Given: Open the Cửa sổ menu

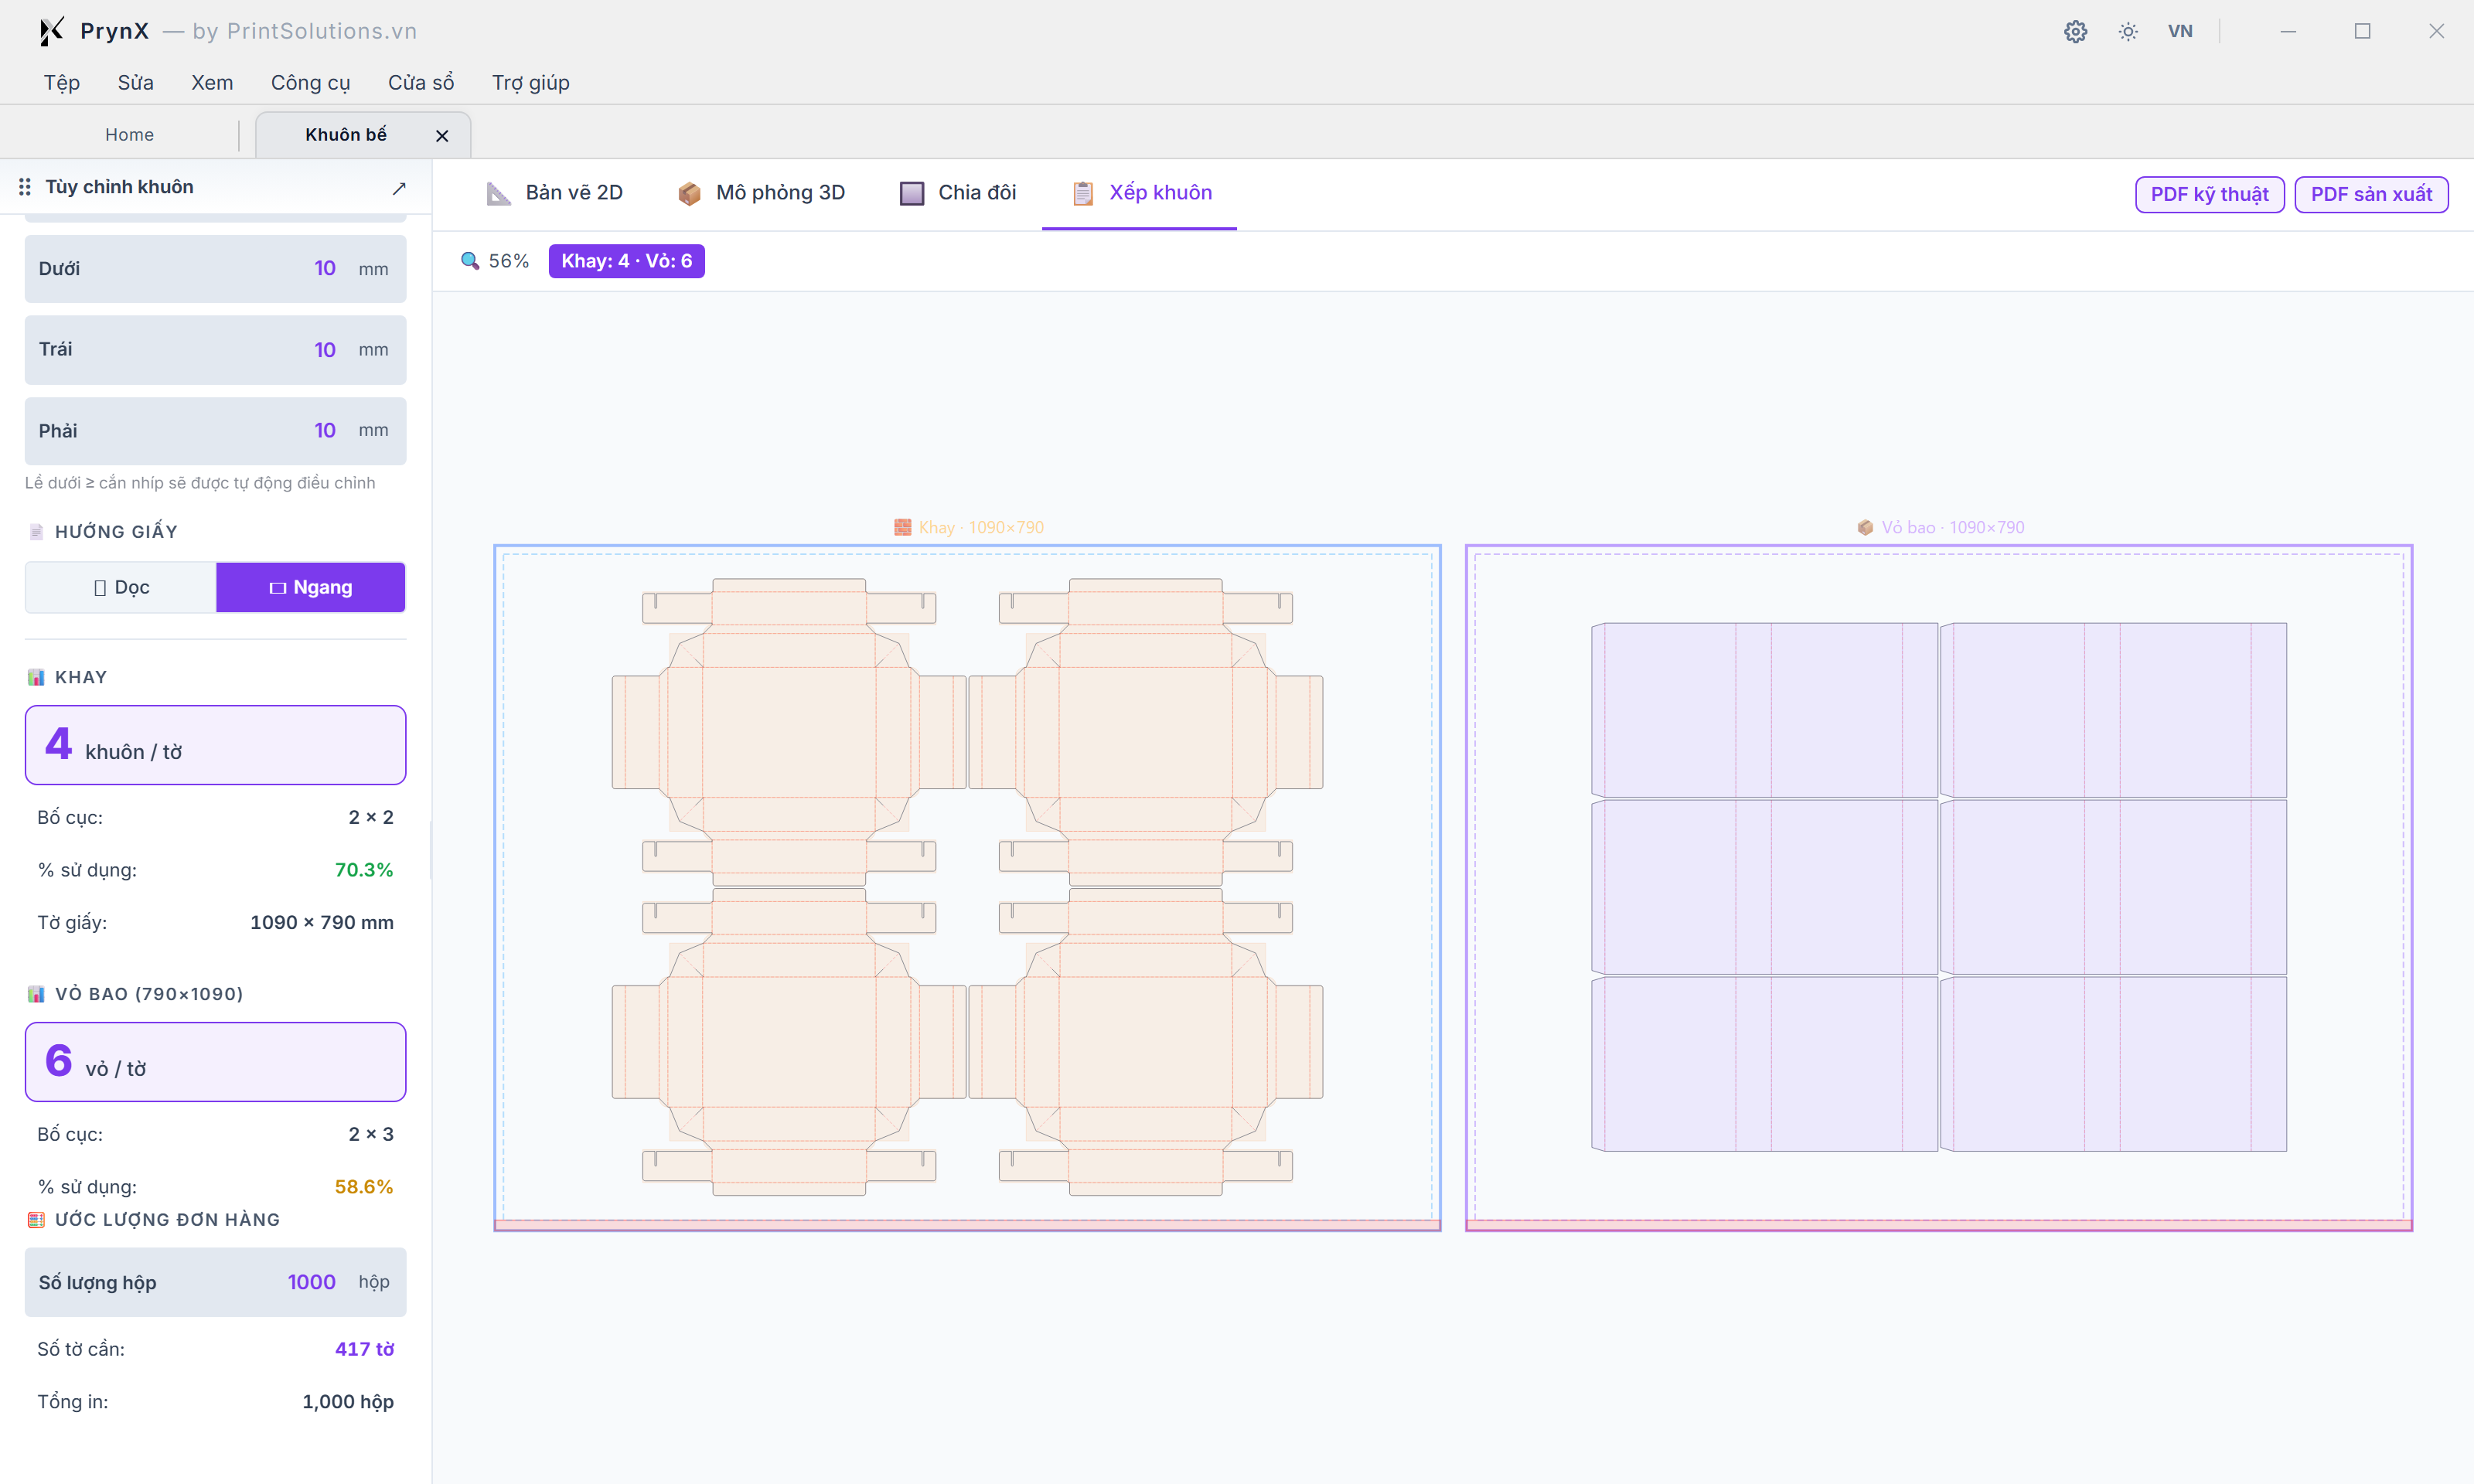Looking at the screenshot, I should click(421, 82).
